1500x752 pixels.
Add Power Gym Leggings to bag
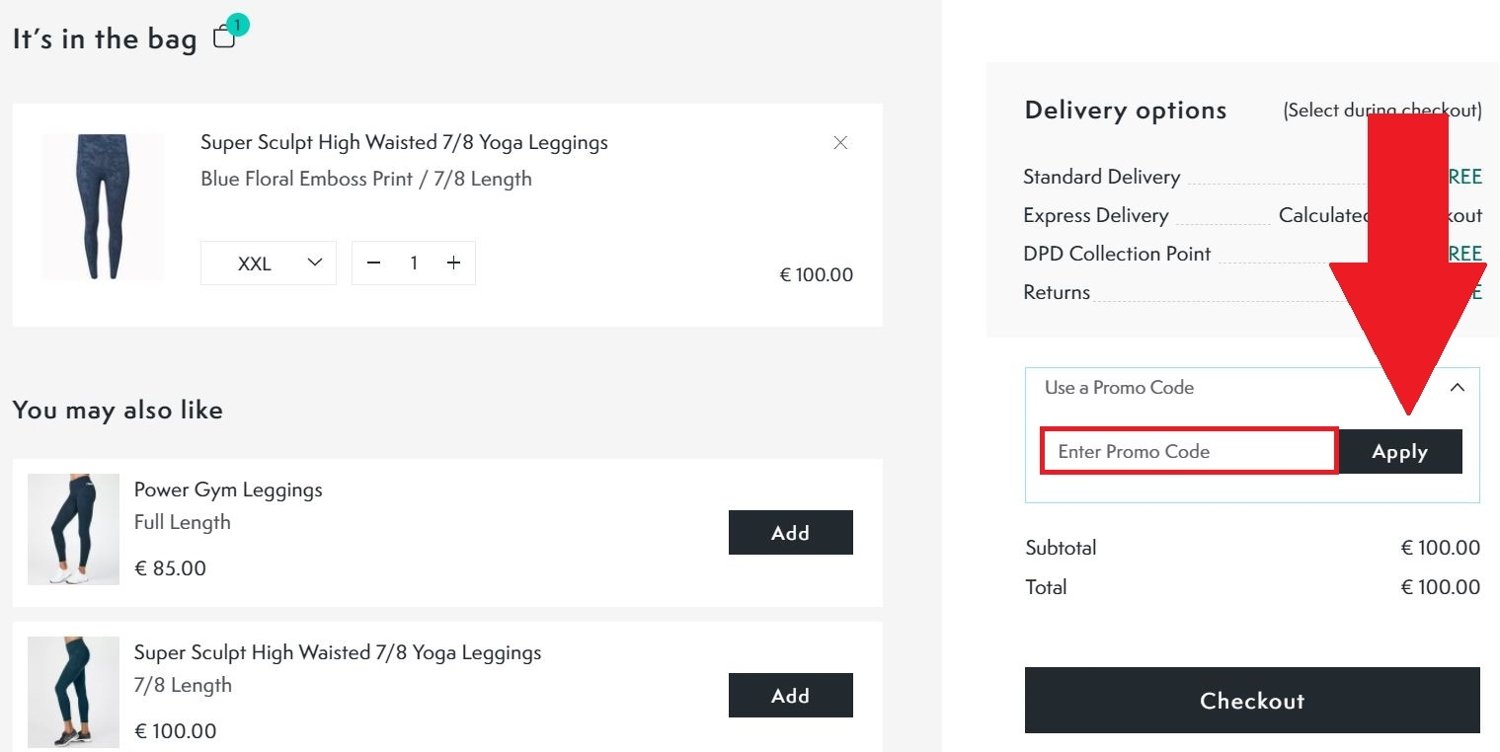790,532
